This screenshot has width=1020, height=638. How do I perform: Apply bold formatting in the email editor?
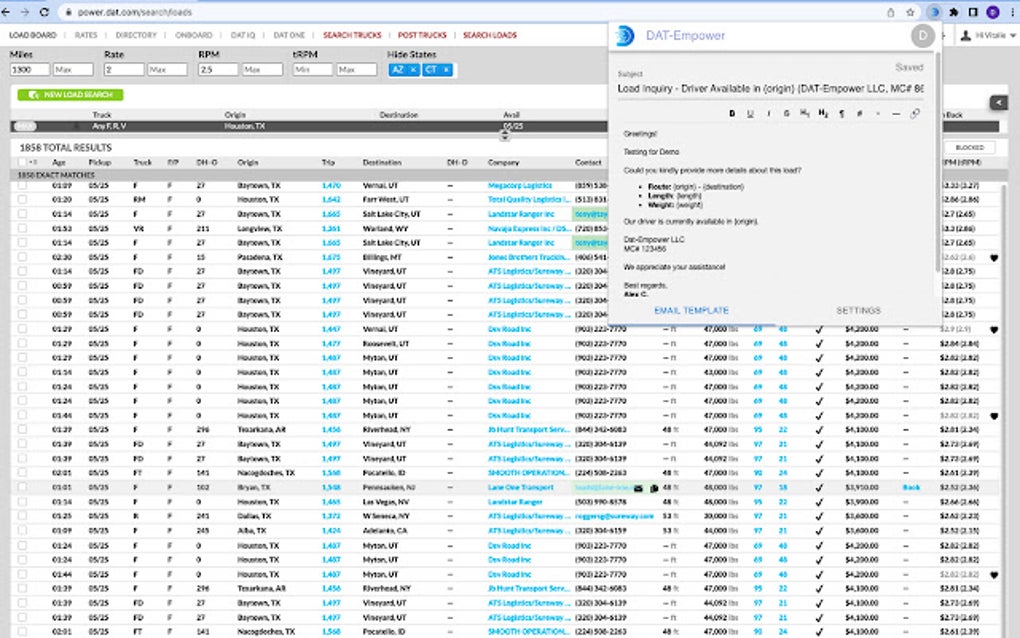coord(731,114)
